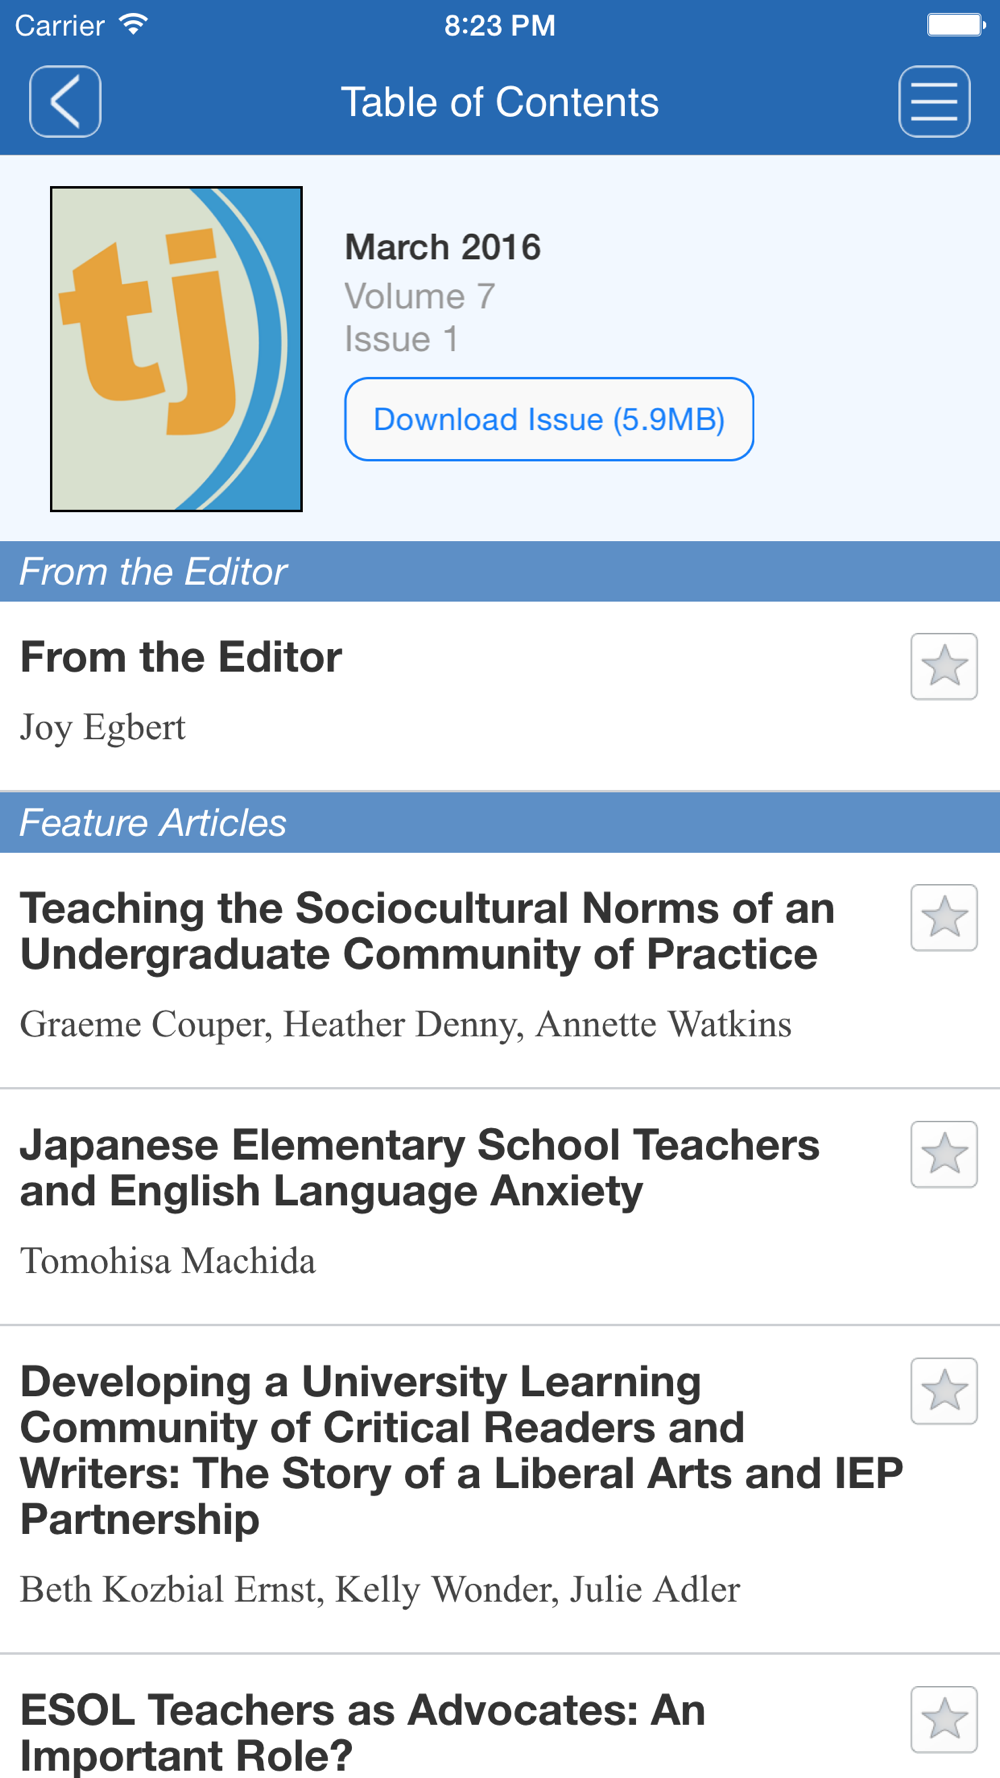This screenshot has width=1000, height=1778.
Task: Tap the back arrow icon
Action: pyautogui.click(x=65, y=101)
